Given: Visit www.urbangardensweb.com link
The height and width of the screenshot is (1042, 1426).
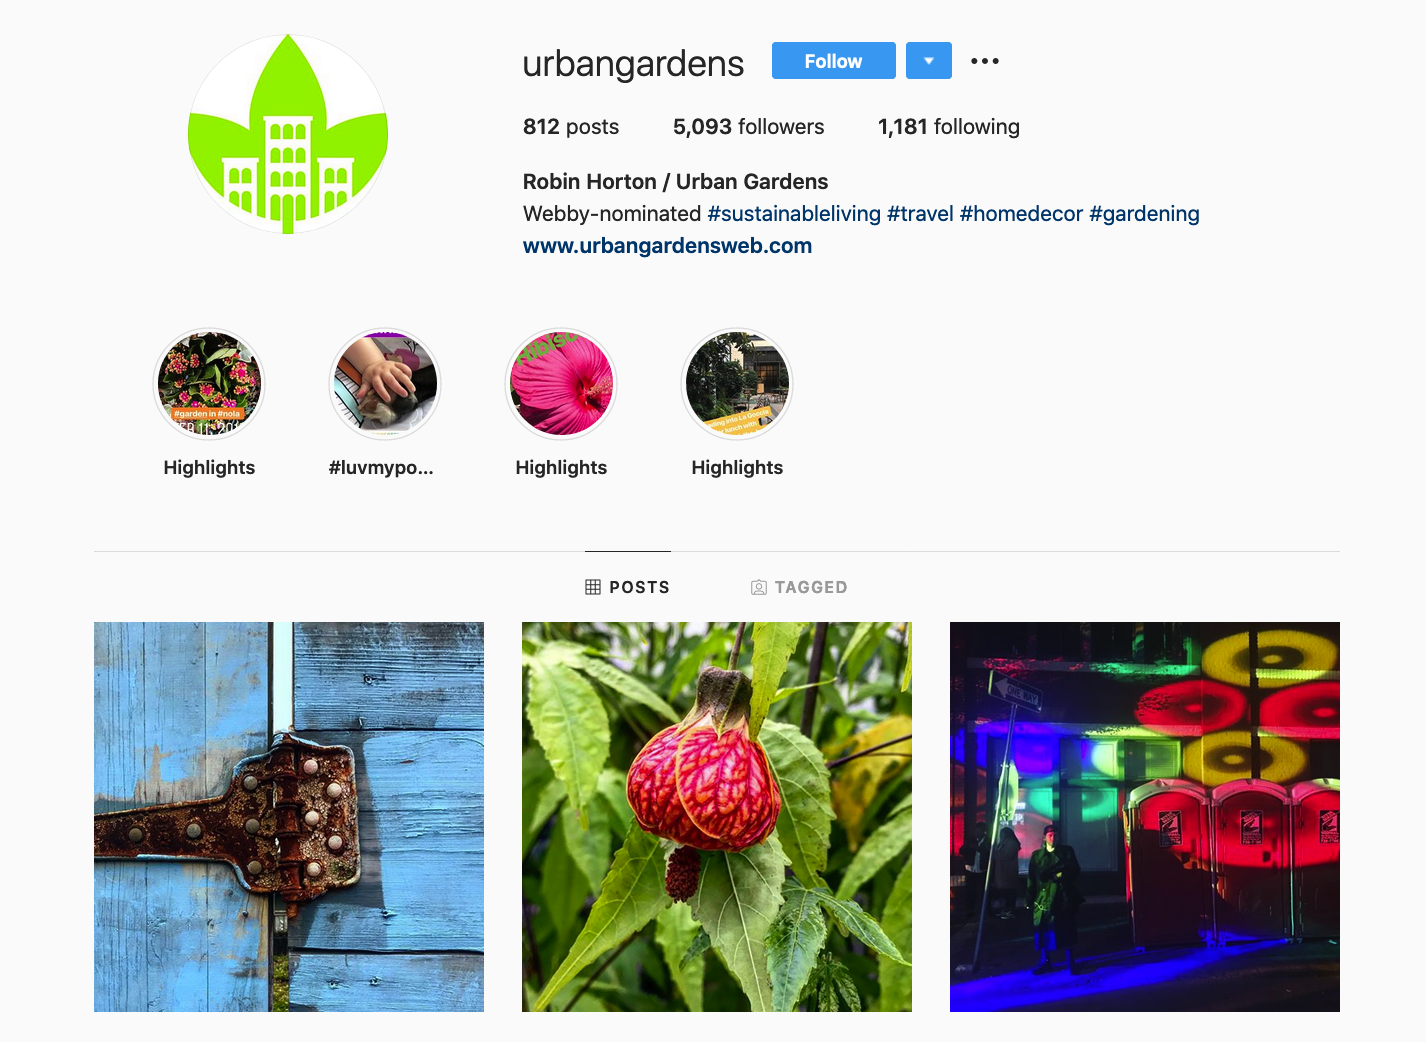Looking at the screenshot, I should [667, 246].
